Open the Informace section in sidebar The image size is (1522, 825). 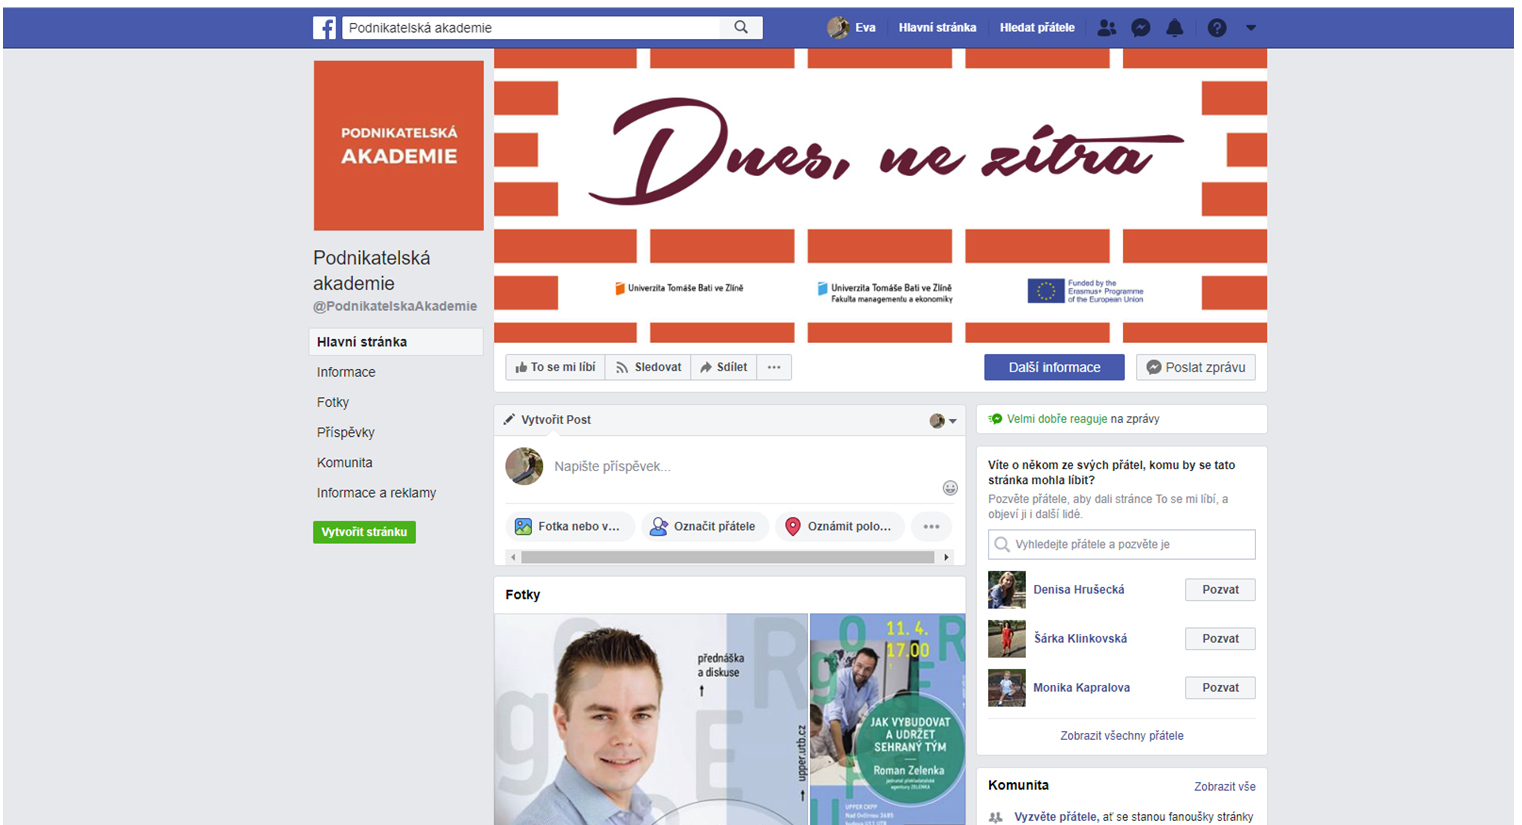point(346,372)
